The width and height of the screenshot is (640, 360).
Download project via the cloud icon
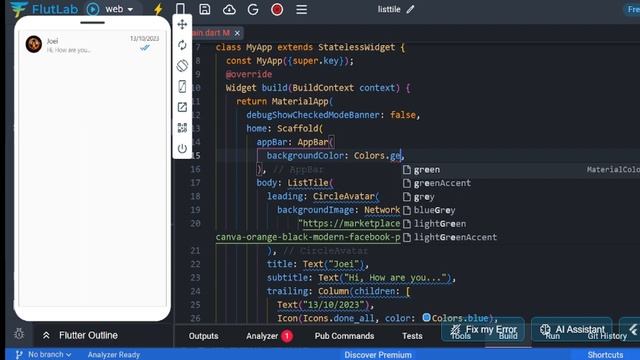point(229,9)
